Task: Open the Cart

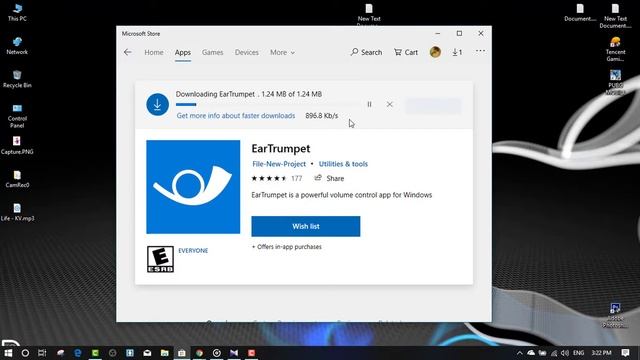Action: point(406,52)
